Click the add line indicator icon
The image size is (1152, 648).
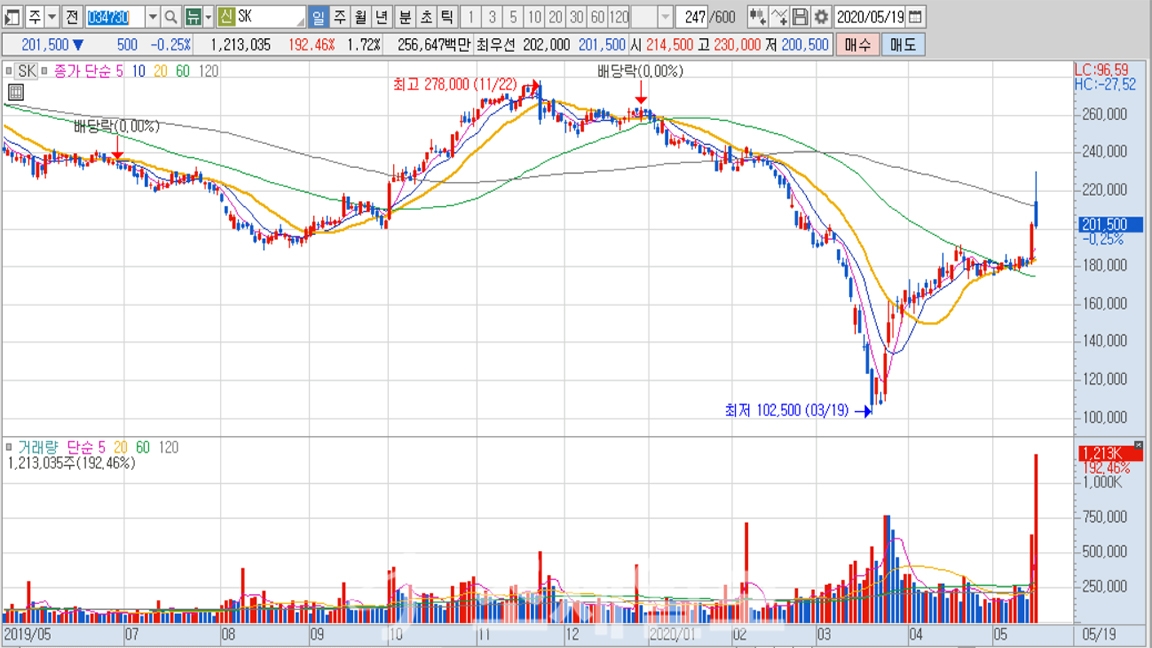(x=779, y=17)
